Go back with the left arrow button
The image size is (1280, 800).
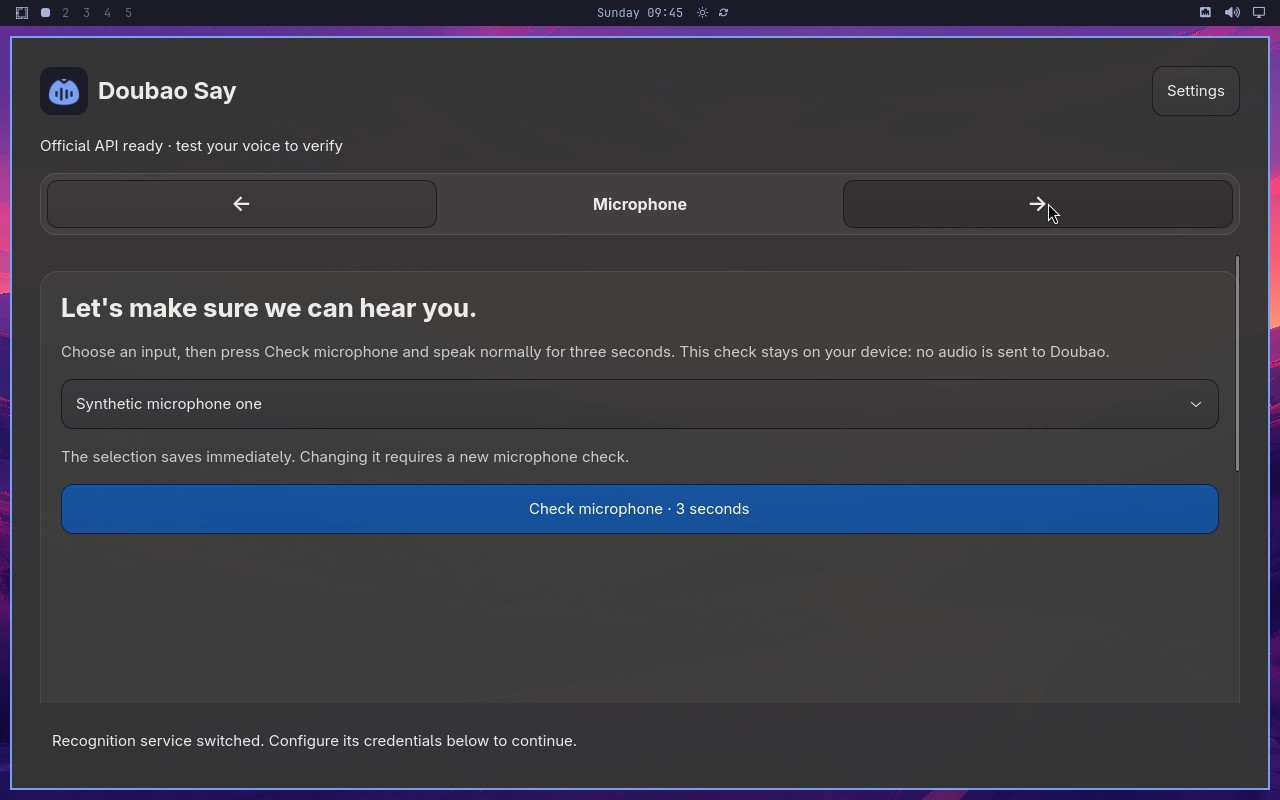(241, 204)
